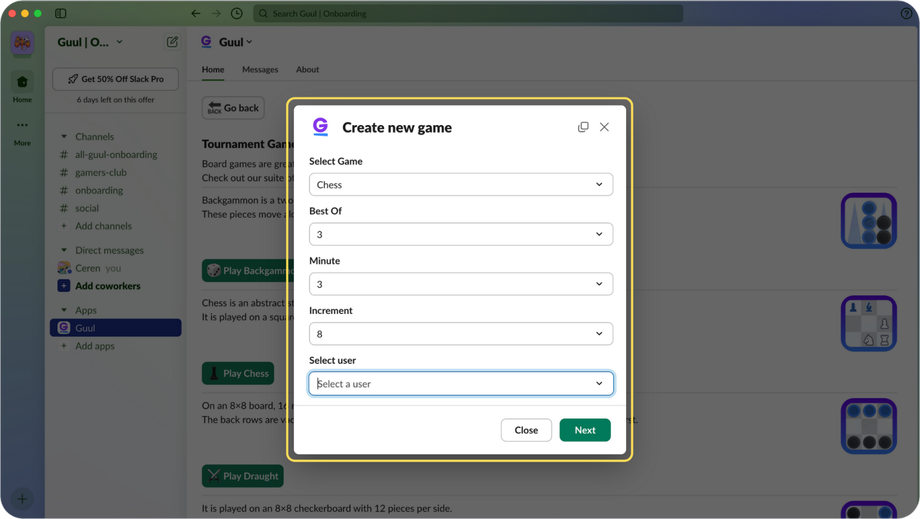This screenshot has height=519, width=920.
Task: Collapse the Channels section in sidebar
Action: [x=64, y=137]
